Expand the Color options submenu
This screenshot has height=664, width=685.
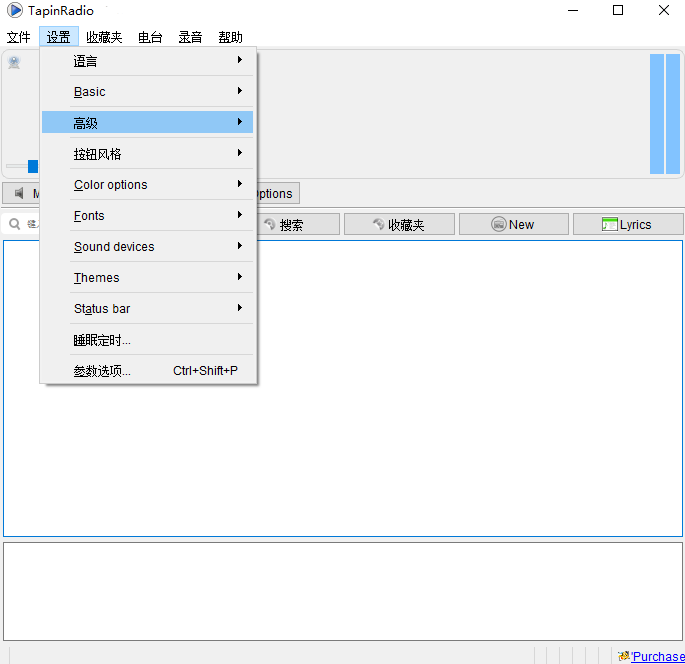pos(148,185)
